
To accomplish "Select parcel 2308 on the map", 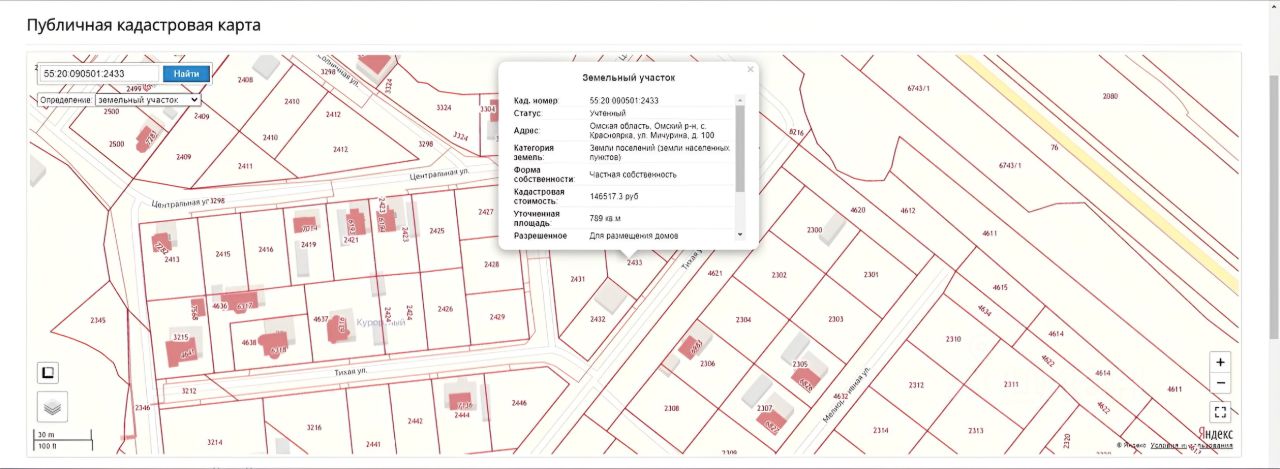I will pyautogui.click(x=671, y=408).
